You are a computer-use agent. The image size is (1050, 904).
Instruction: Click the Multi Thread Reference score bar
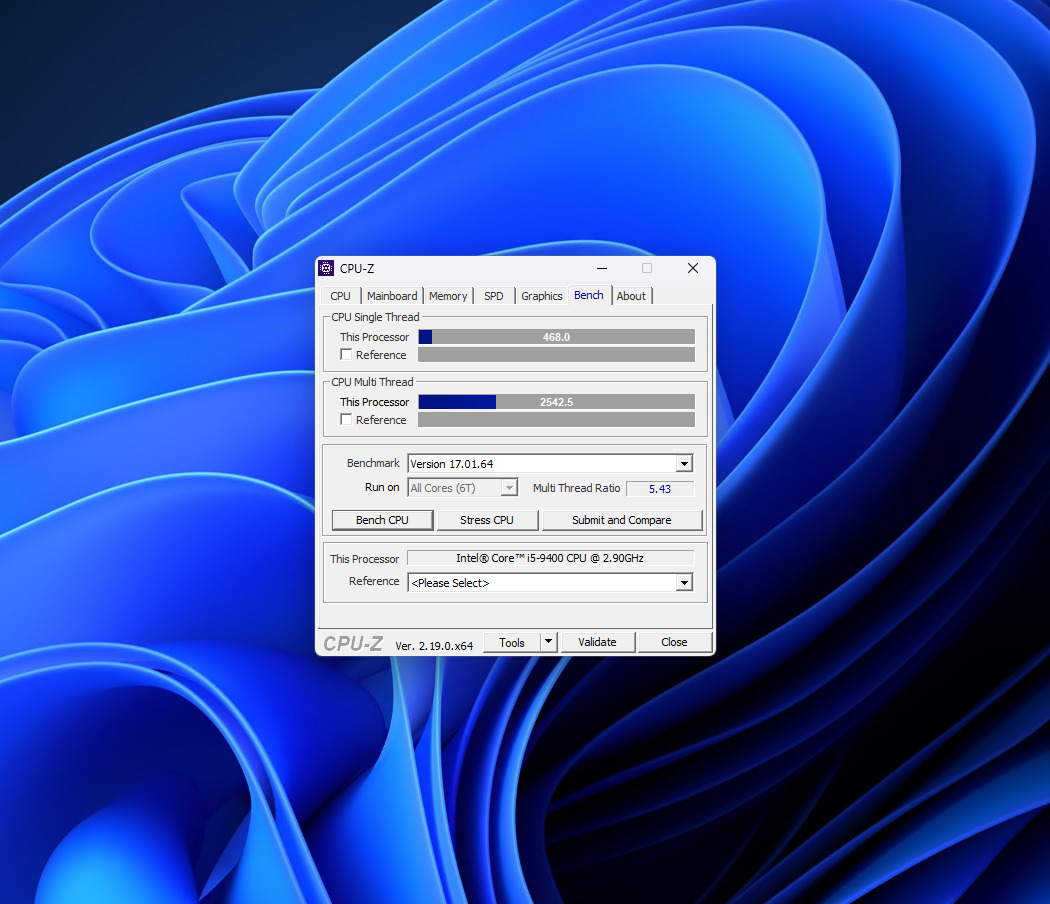pyautogui.click(x=556, y=419)
